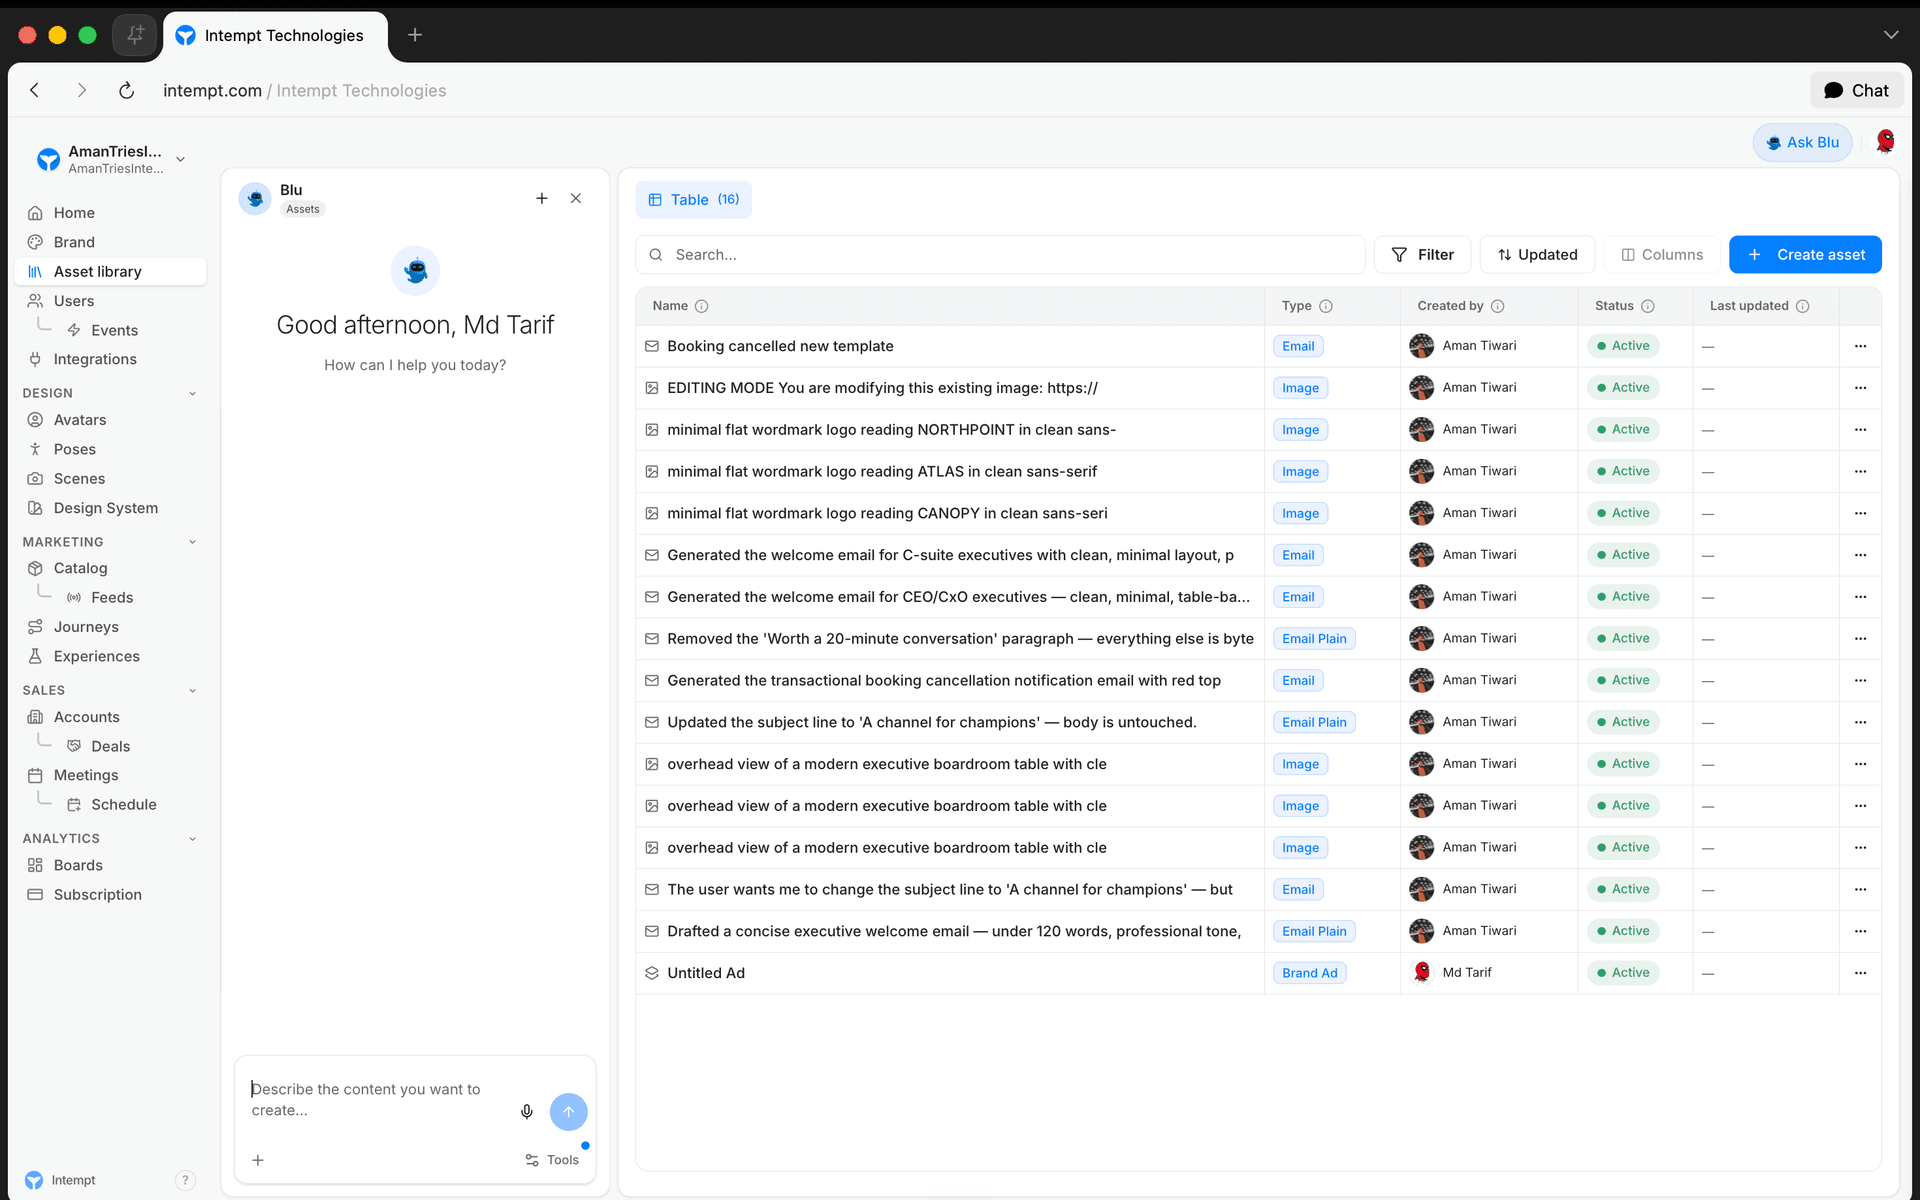Open the browser tabs dropdown chevron

pos(1890,35)
